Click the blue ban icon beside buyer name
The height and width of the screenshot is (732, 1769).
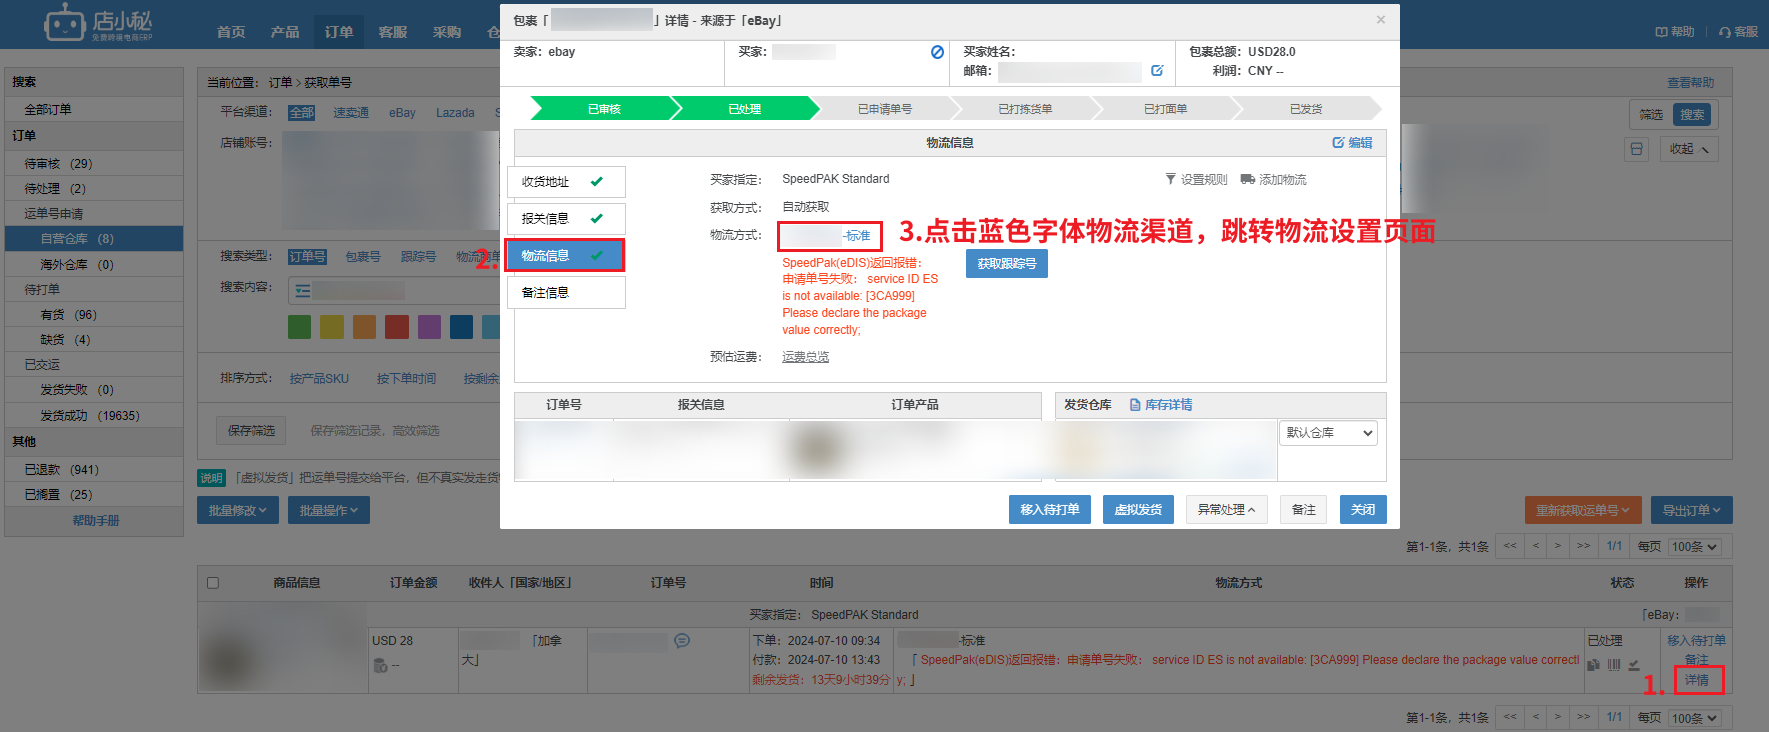(x=937, y=52)
